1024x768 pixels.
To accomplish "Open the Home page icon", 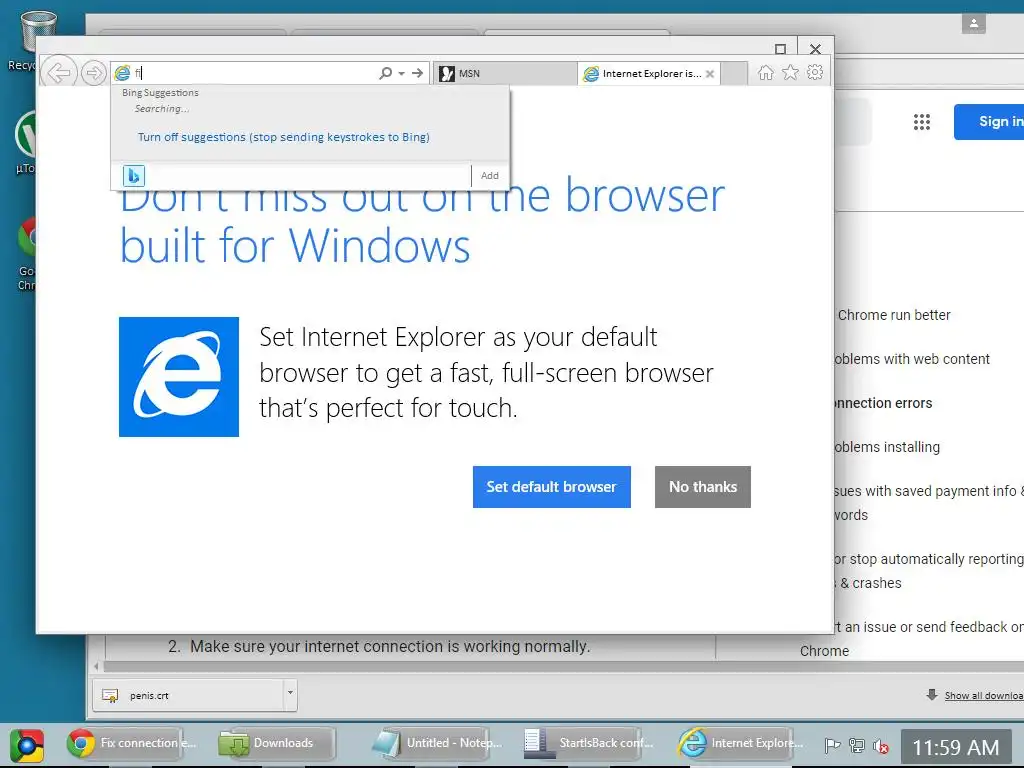I will pyautogui.click(x=765, y=72).
